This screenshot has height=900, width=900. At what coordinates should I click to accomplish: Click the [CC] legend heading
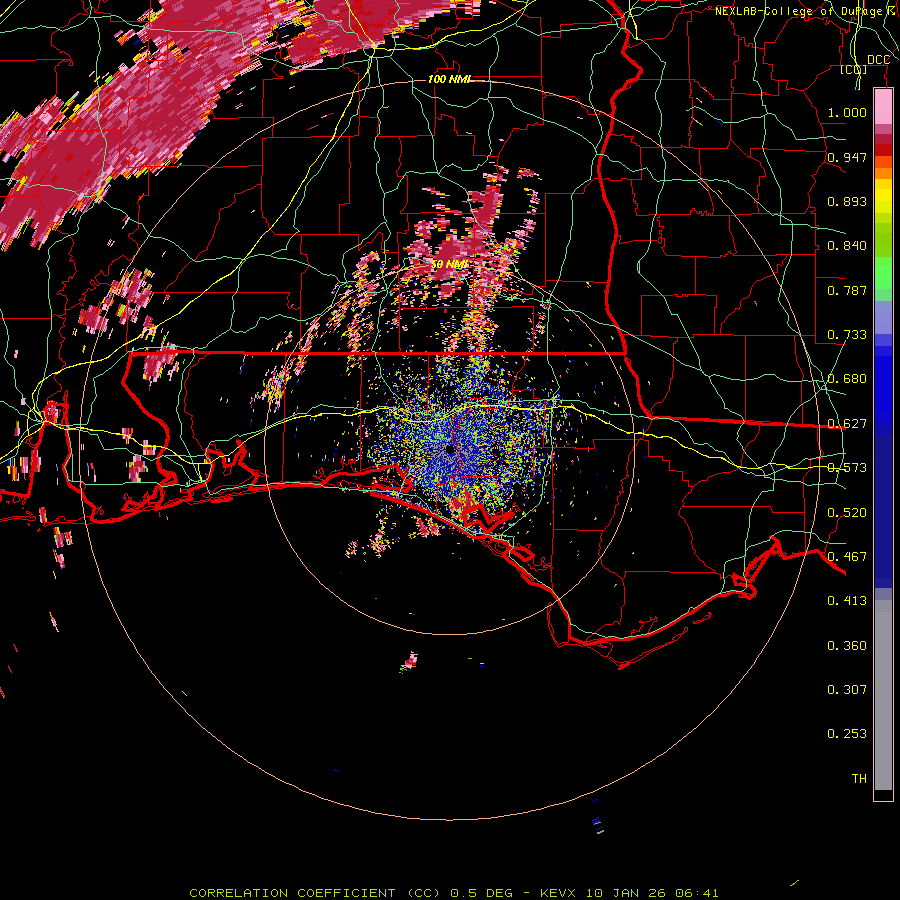pyautogui.click(x=854, y=70)
